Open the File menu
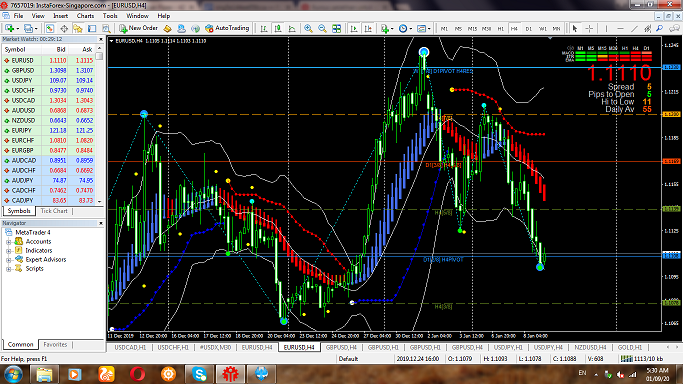The height and width of the screenshot is (384, 683). [18, 16]
